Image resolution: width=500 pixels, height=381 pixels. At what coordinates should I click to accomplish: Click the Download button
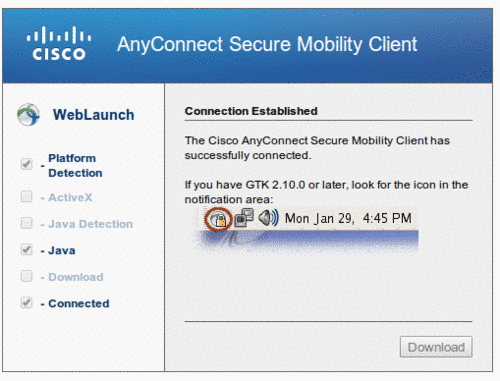[436, 347]
